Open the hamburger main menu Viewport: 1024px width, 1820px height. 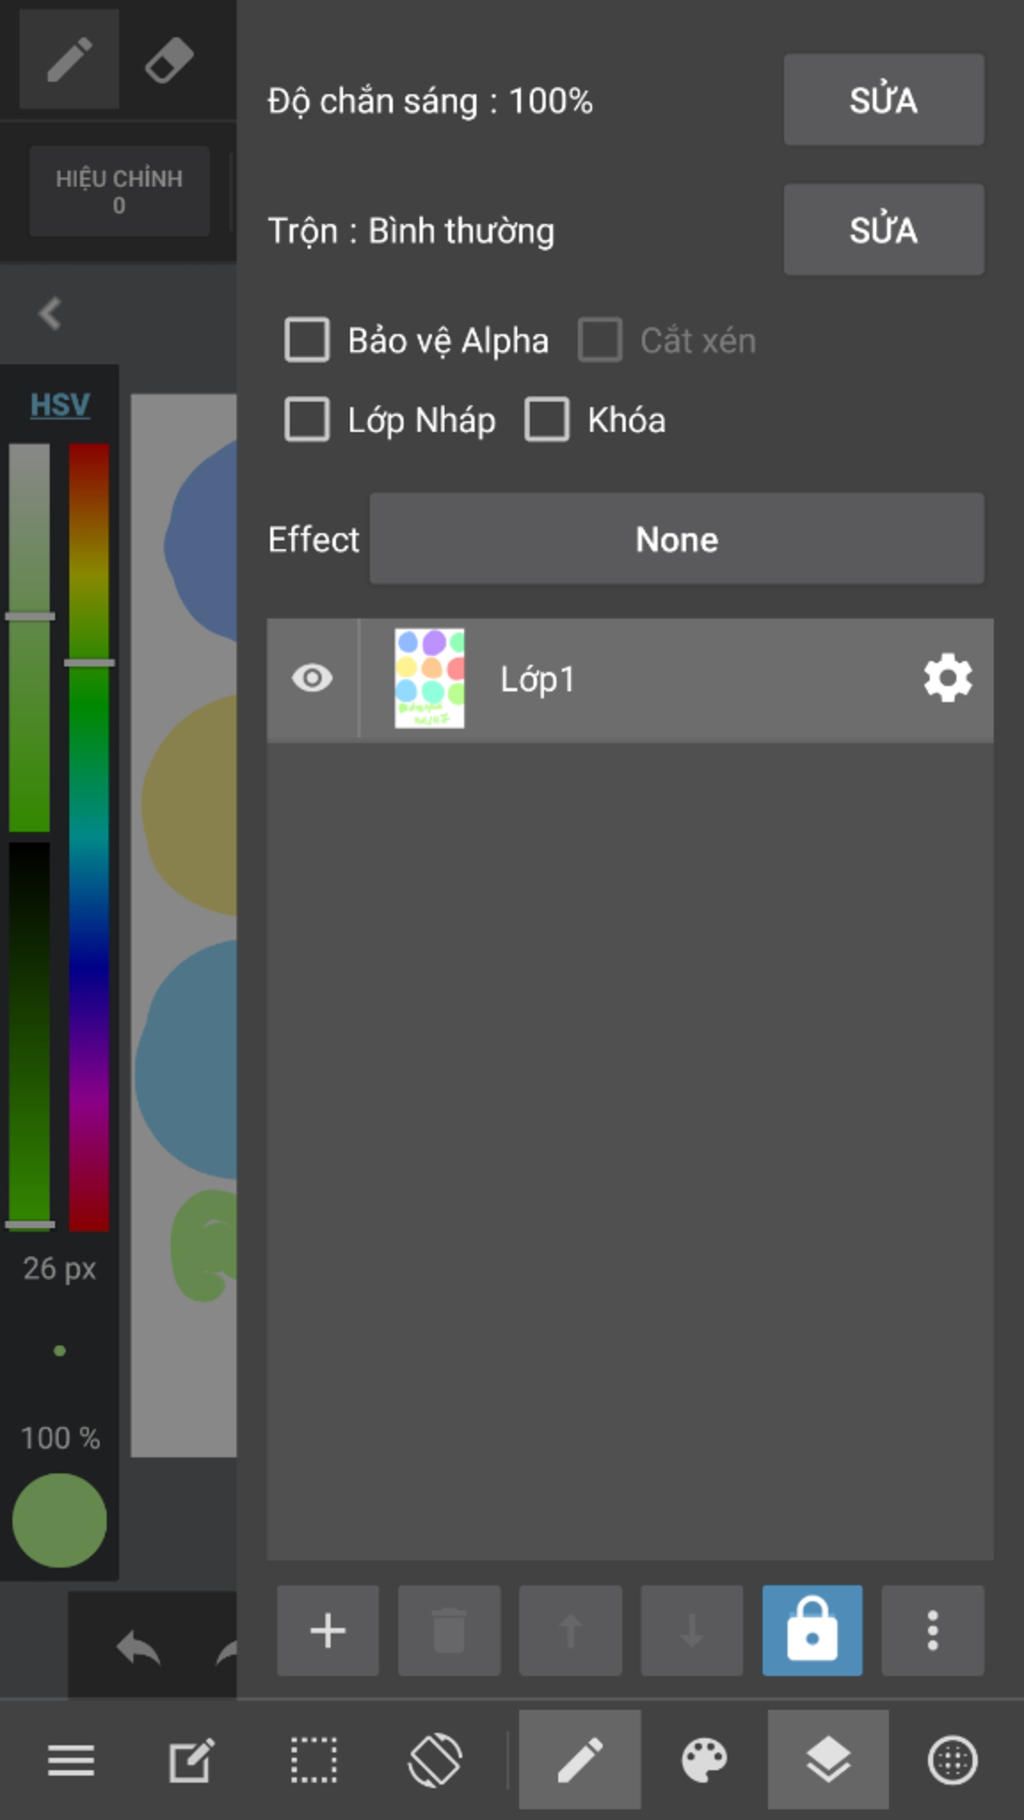point(71,1760)
